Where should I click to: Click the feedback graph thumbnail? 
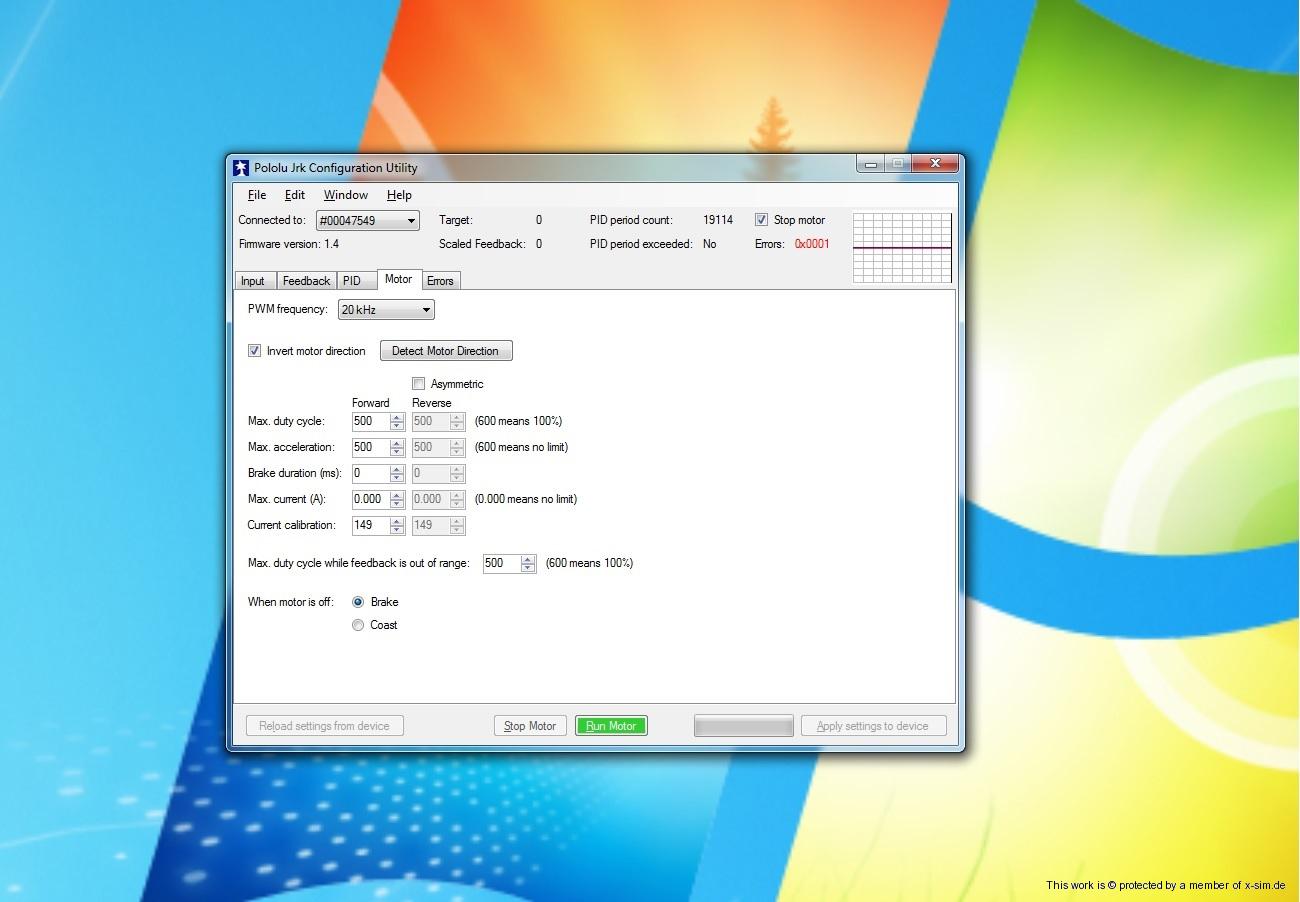[x=902, y=247]
